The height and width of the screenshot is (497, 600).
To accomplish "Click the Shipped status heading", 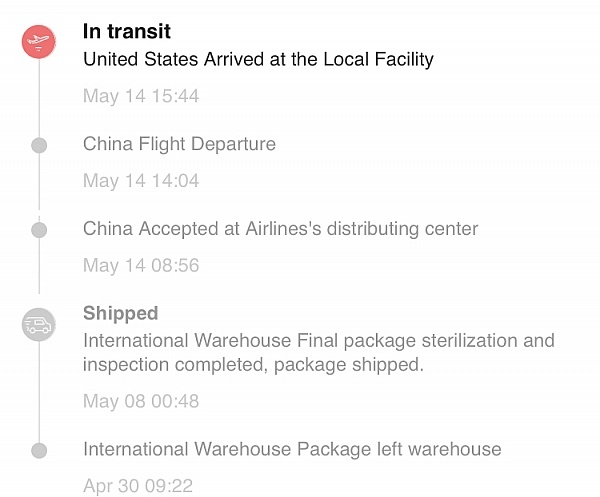I will [x=120, y=313].
